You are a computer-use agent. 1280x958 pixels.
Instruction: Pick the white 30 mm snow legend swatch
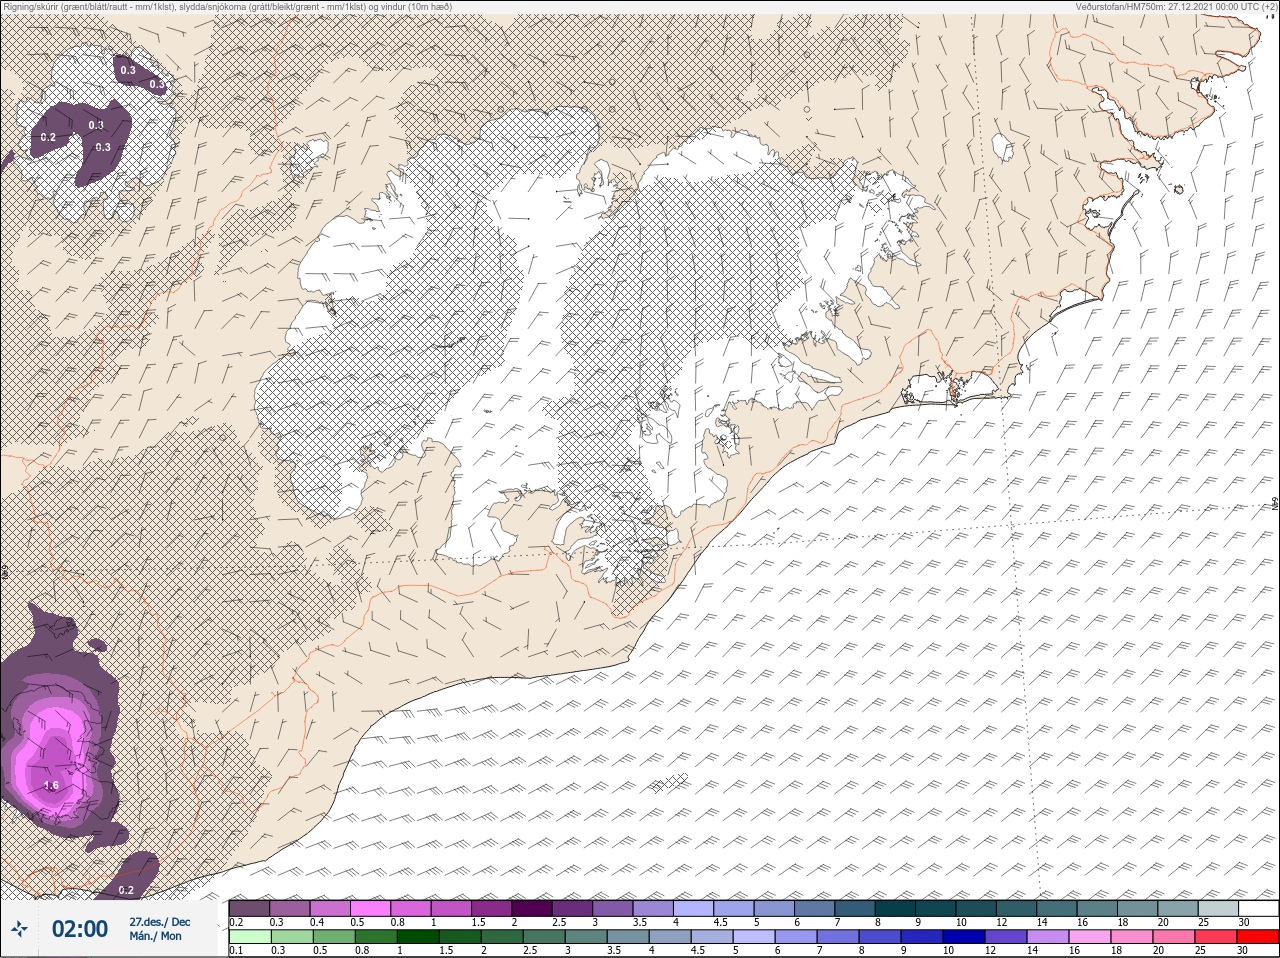click(x=1258, y=908)
